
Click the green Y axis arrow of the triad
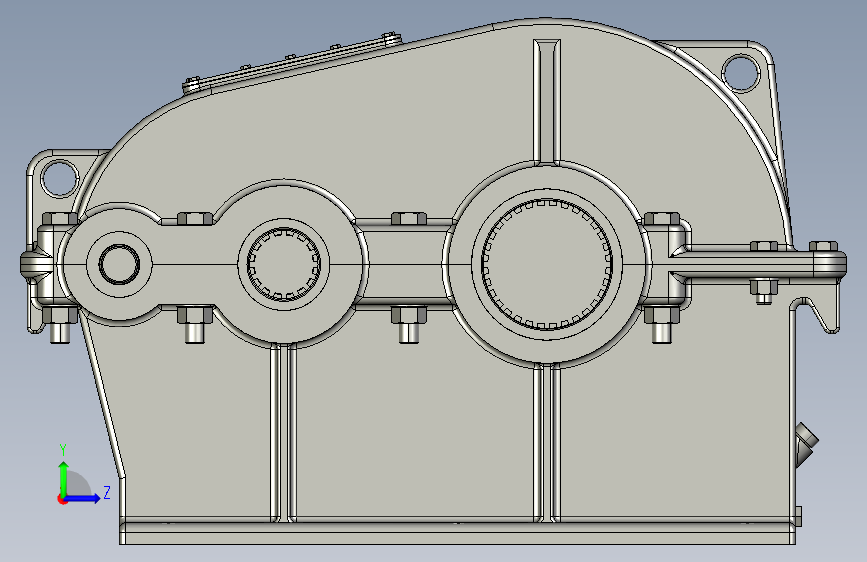pos(64,479)
